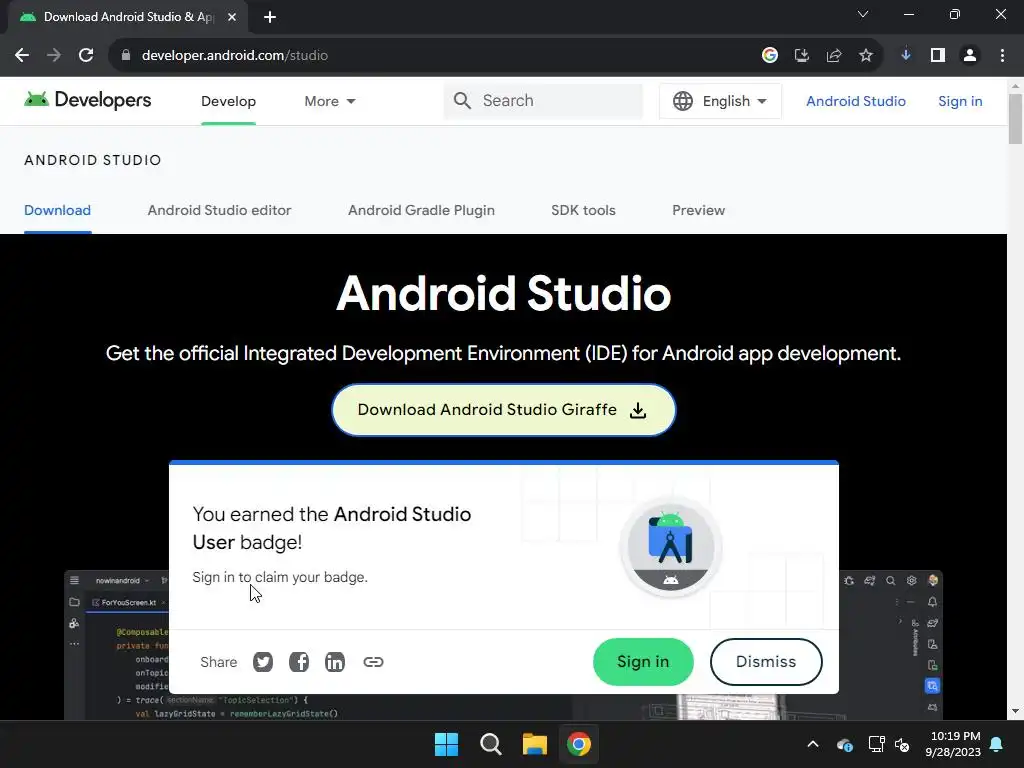Open the cloud sync tray icon
This screenshot has height=768, width=1024.
click(844, 744)
